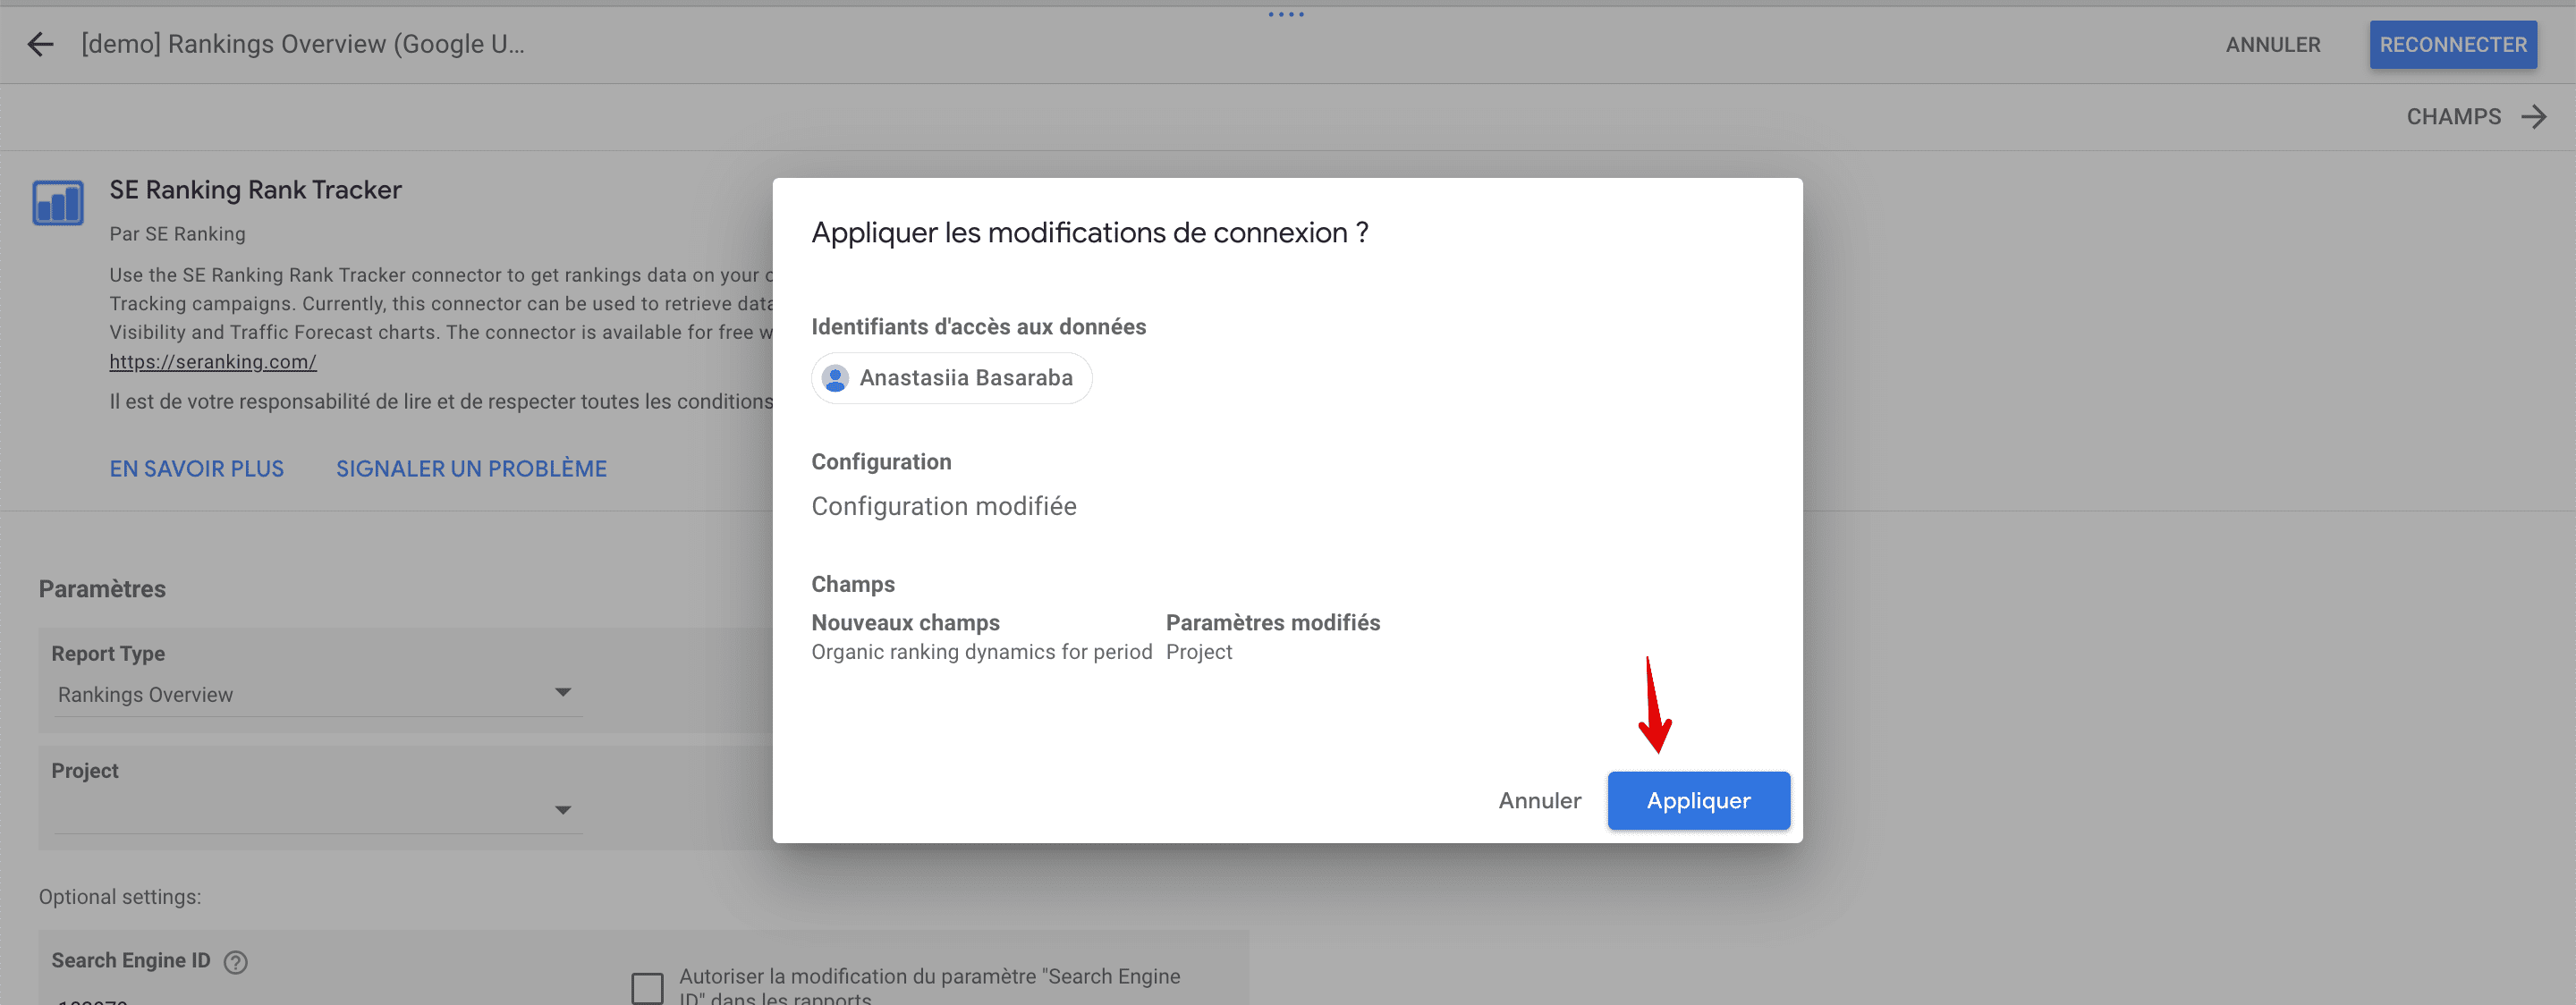Click the three-dot menu icon at top
The image size is (2576, 1005).
(1286, 12)
